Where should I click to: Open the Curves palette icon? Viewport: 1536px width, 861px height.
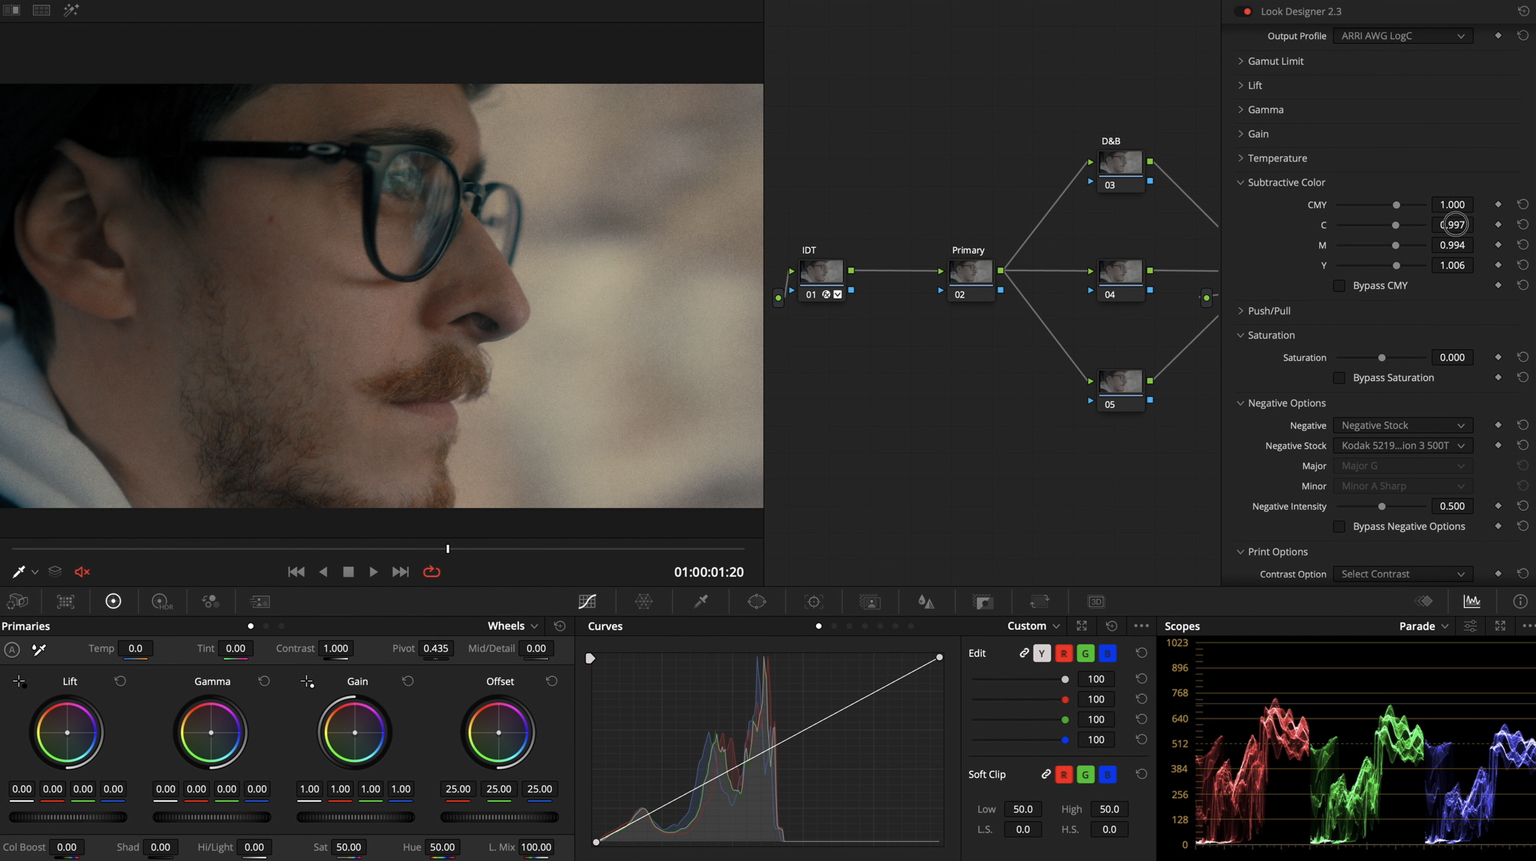(587, 601)
